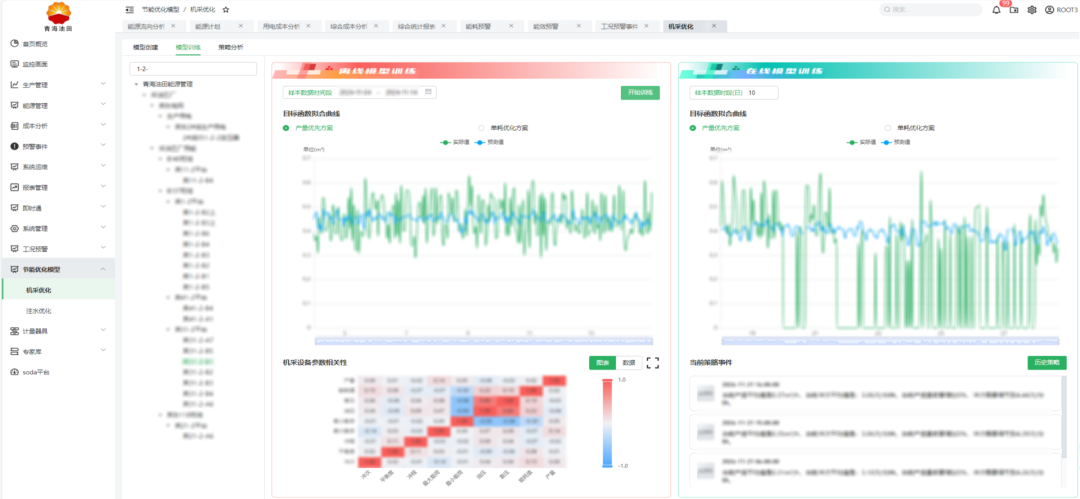Switch correlation view to 图表

(x=602, y=363)
